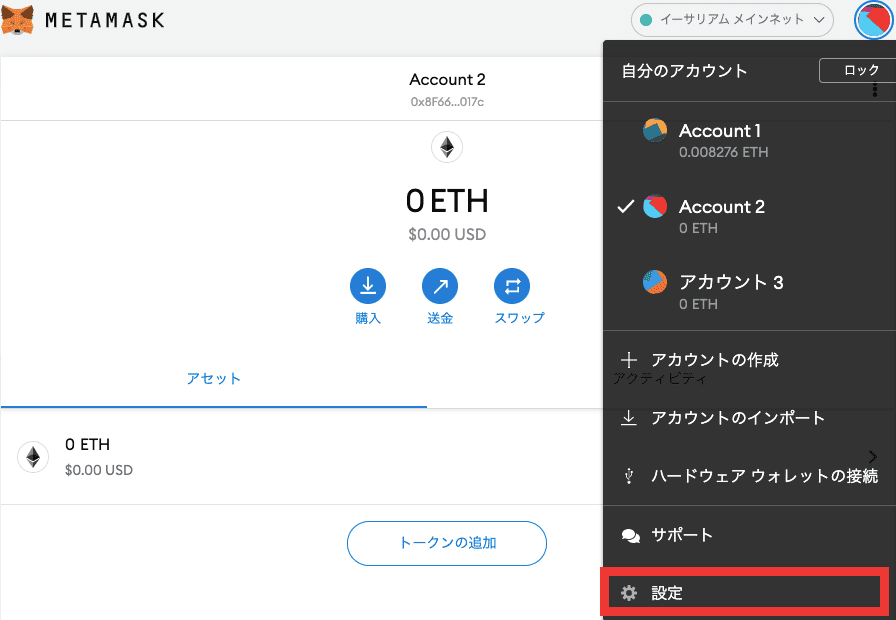Click the 送金 (send) round button
The width and height of the screenshot is (896, 620).
click(439, 286)
